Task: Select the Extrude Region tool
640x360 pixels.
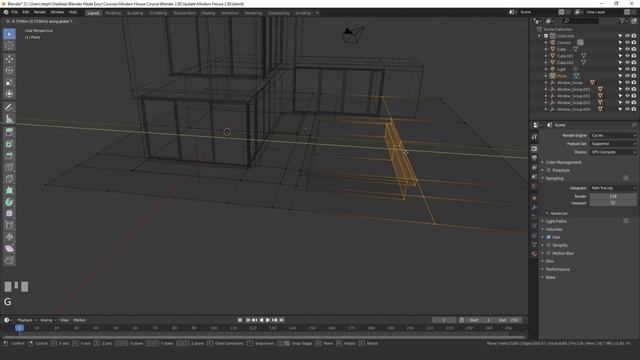Action: 9,132
